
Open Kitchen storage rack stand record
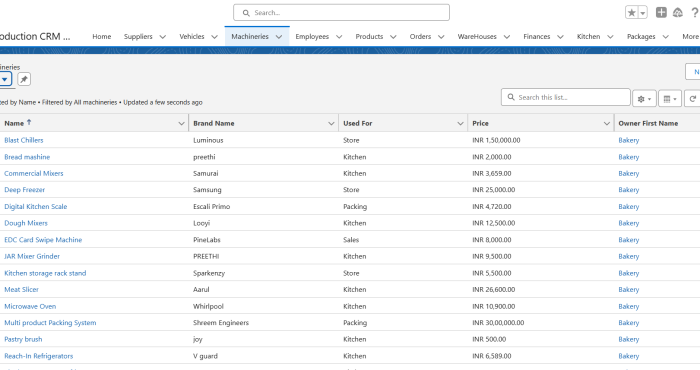click(45, 273)
